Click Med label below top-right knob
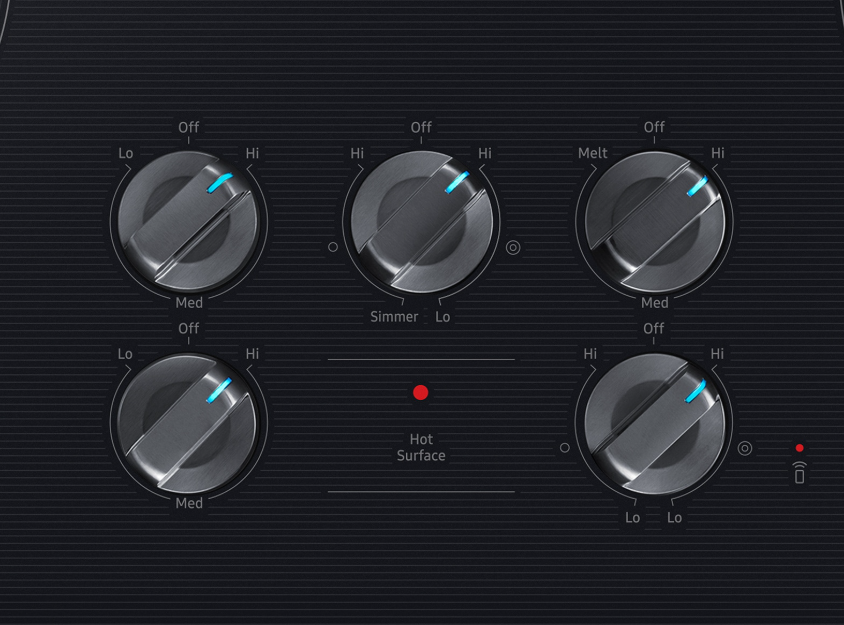 tap(655, 303)
